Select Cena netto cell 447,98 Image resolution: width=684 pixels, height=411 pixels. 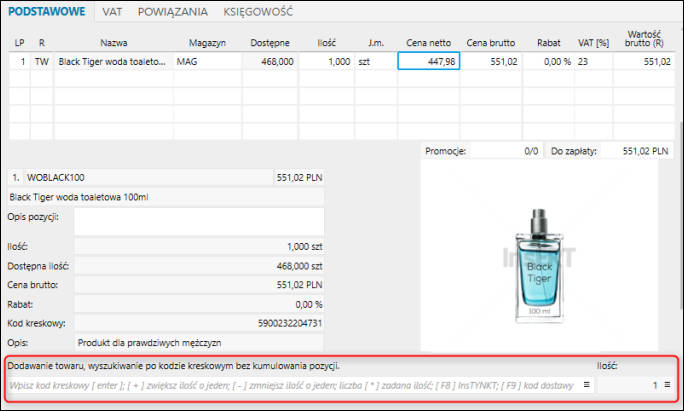(428, 62)
